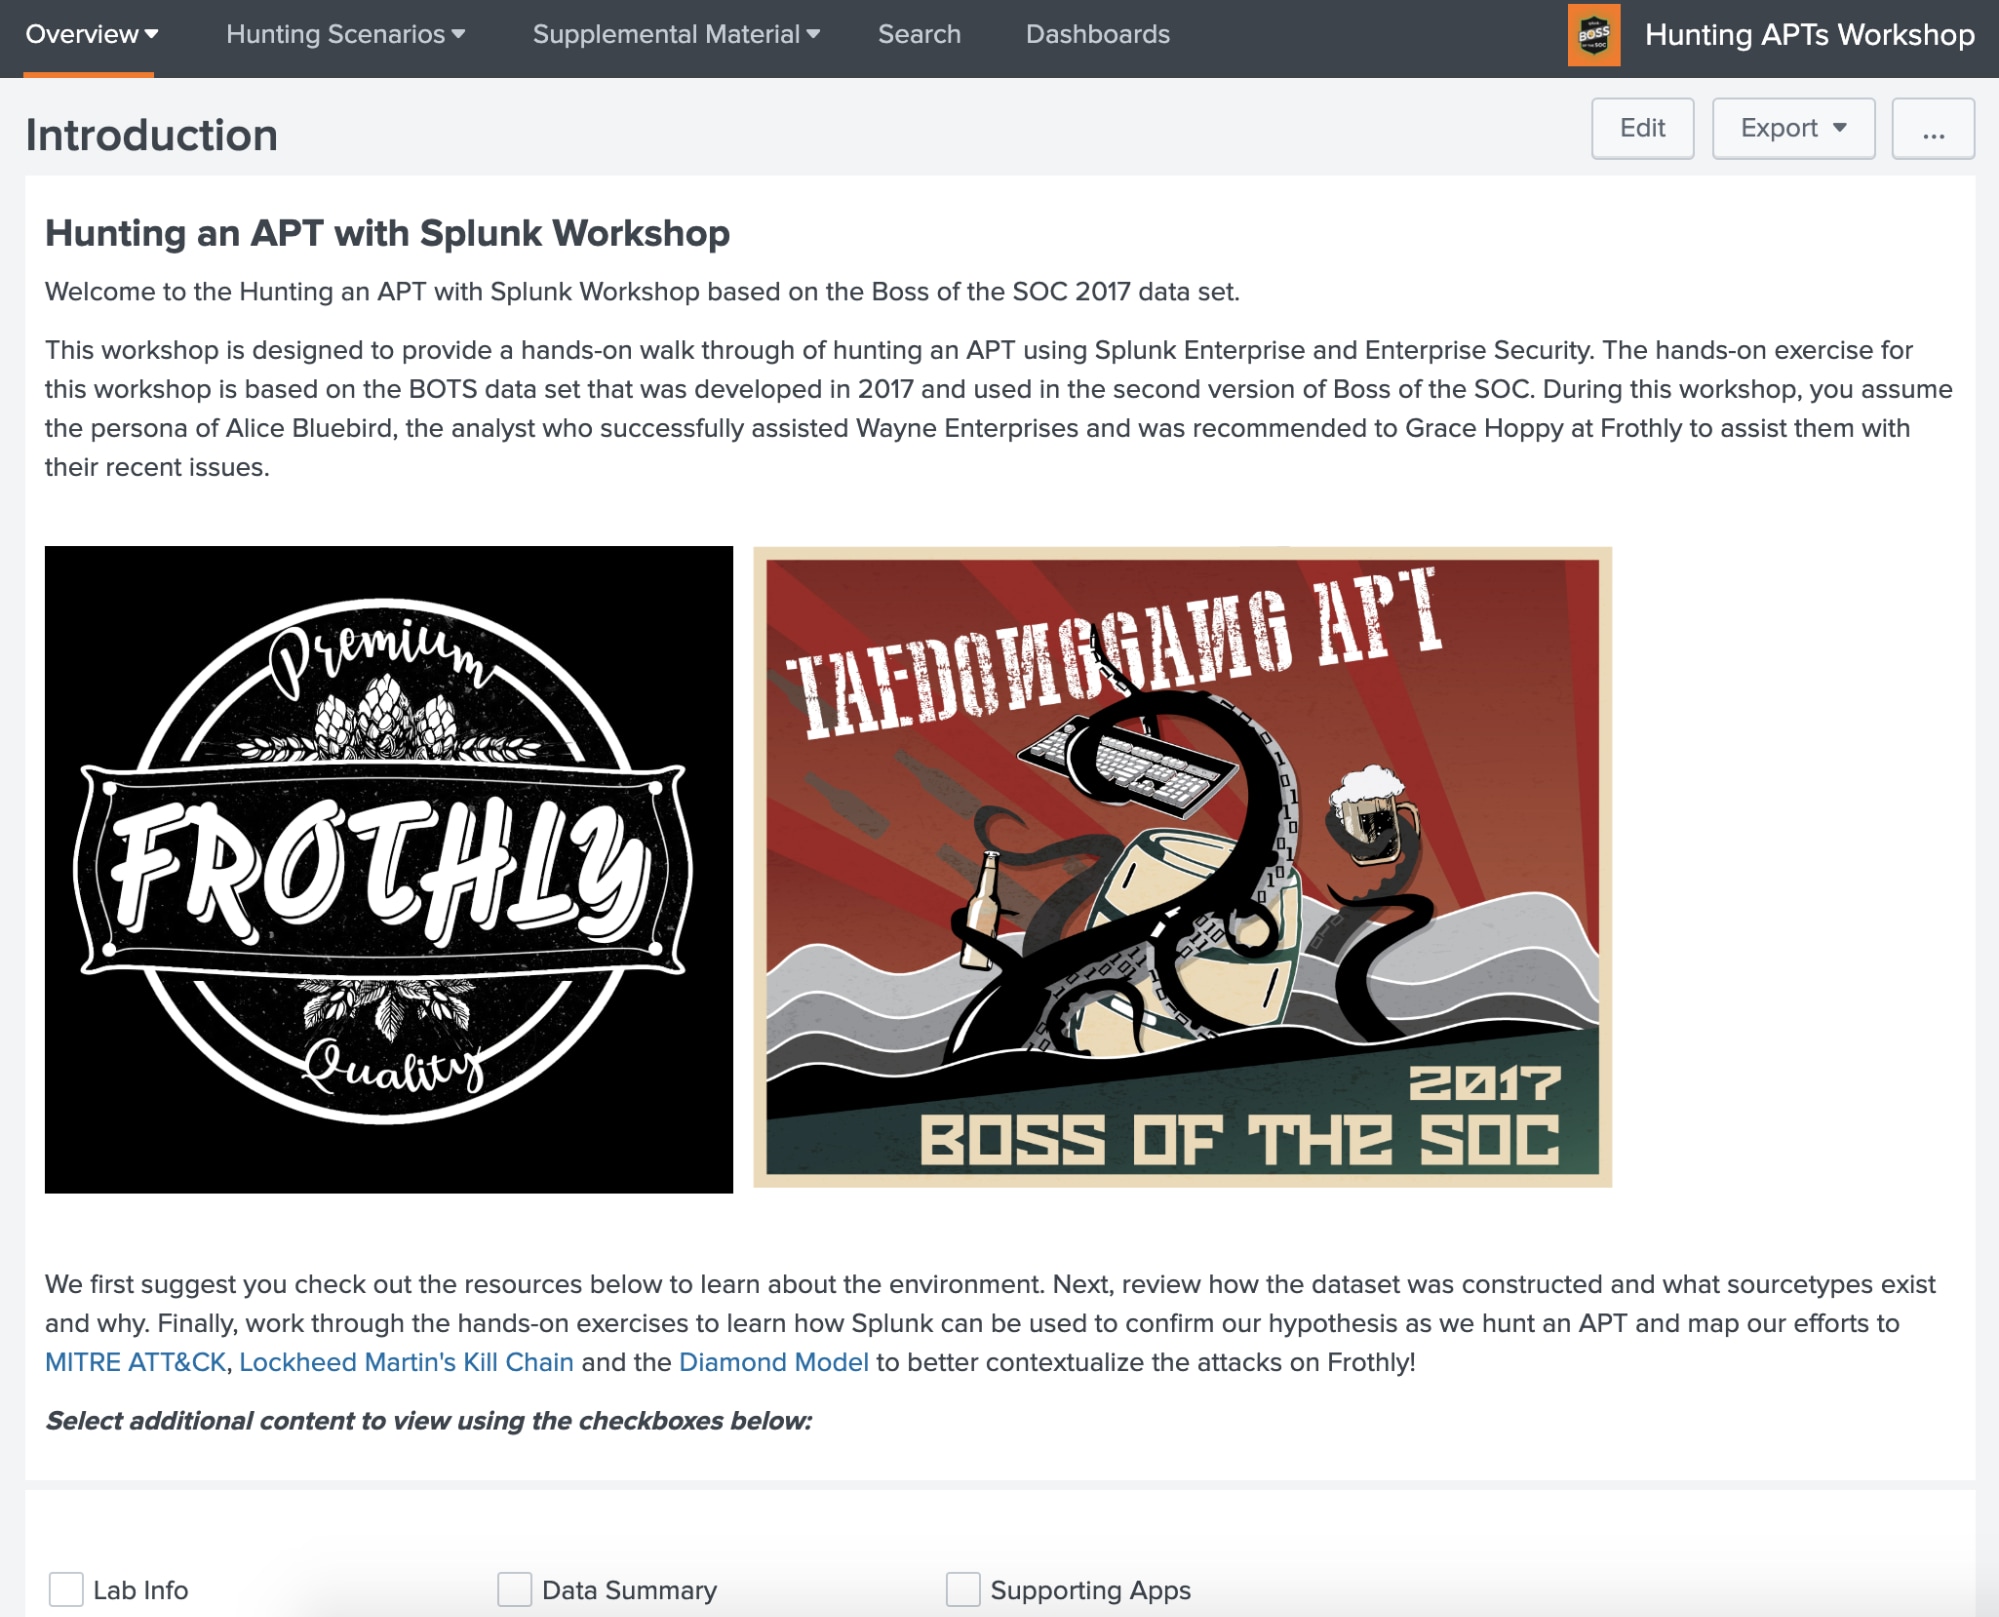1999x1617 pixels.
Task: Enable the Lab Info checkbox
Action: [66, 1589]
